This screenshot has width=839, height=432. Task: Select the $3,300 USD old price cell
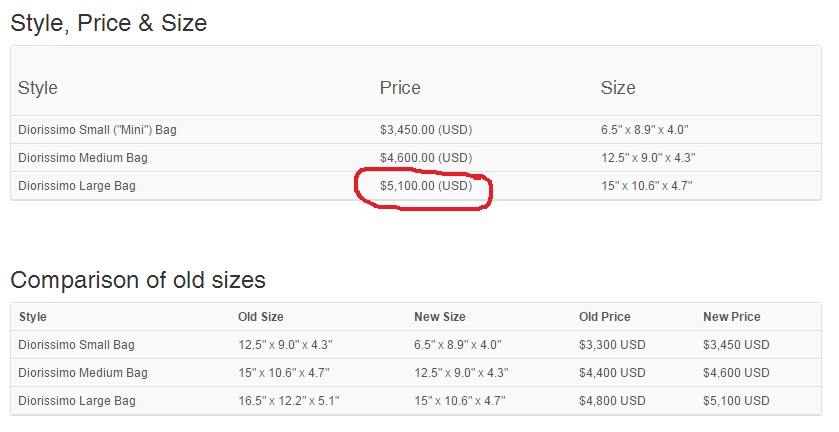click(x=612, y=345)
